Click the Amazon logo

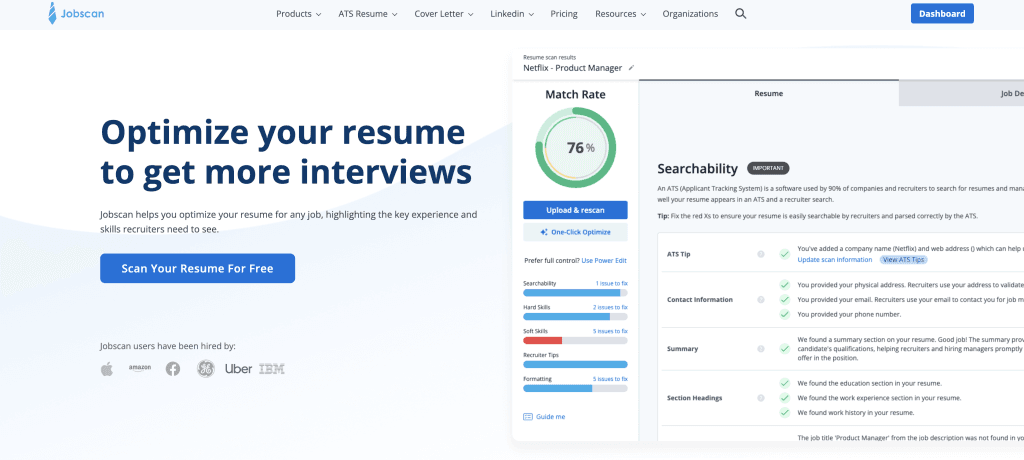140,369
